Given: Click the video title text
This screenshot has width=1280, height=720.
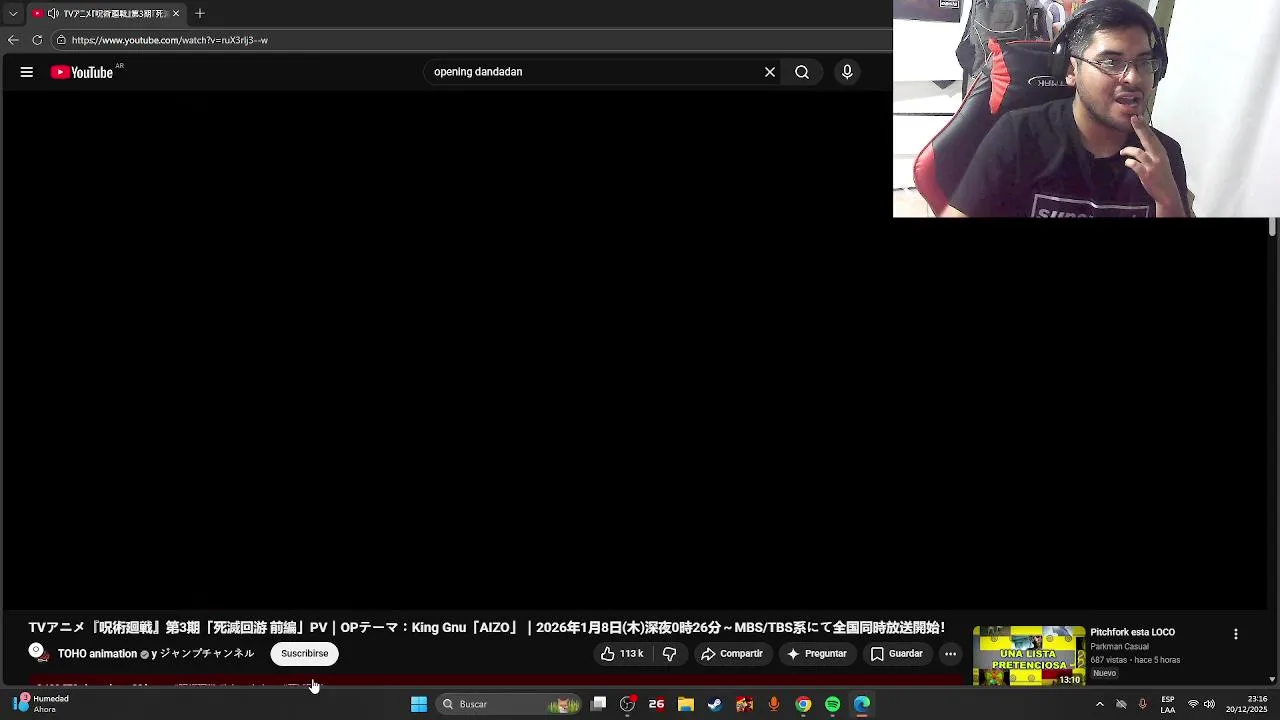Looking at the screenshot, I should (x=486, y=628).
